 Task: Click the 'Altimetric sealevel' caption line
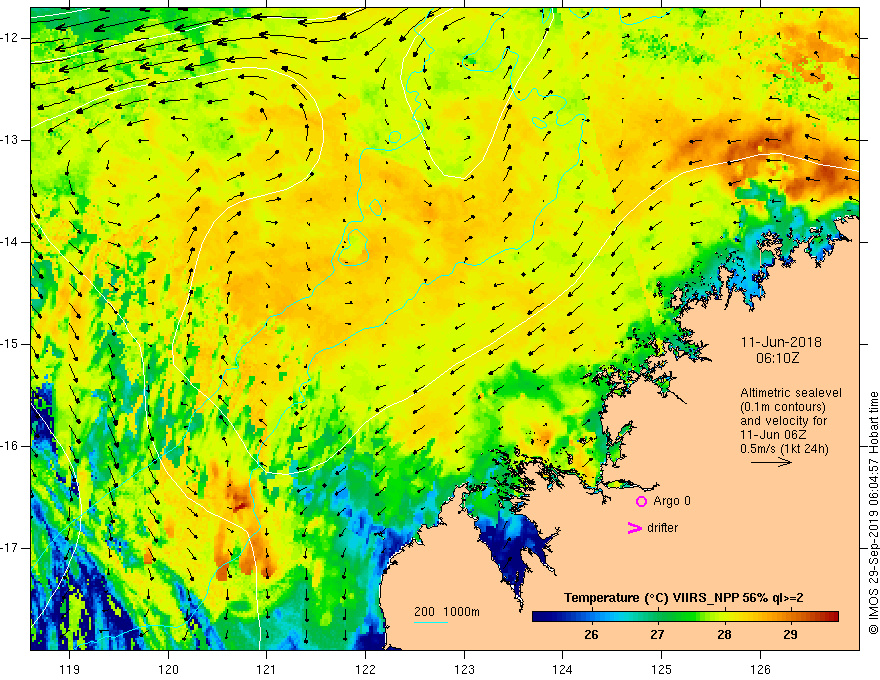click(x=791, y=393)
